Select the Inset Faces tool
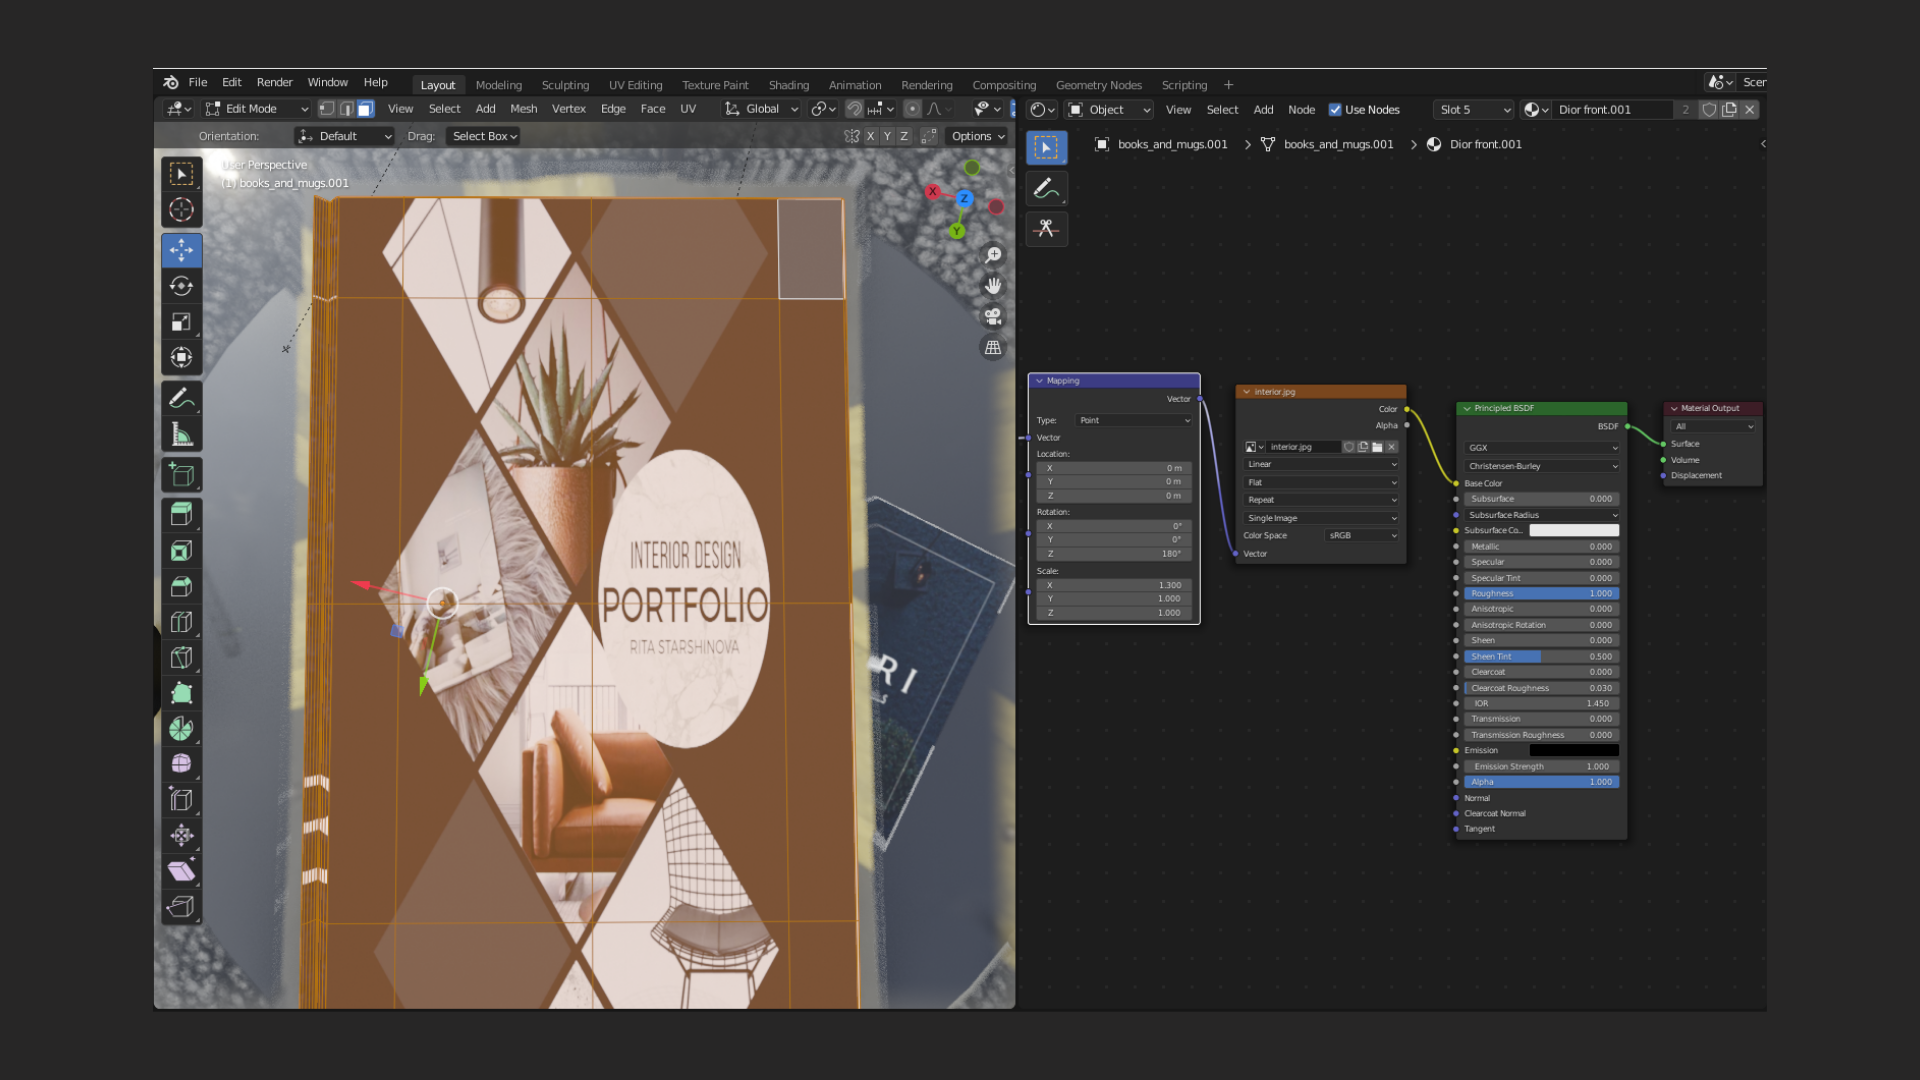Image resolution: width=1920 pixels, height=1080 pixels. coord(181,551)
